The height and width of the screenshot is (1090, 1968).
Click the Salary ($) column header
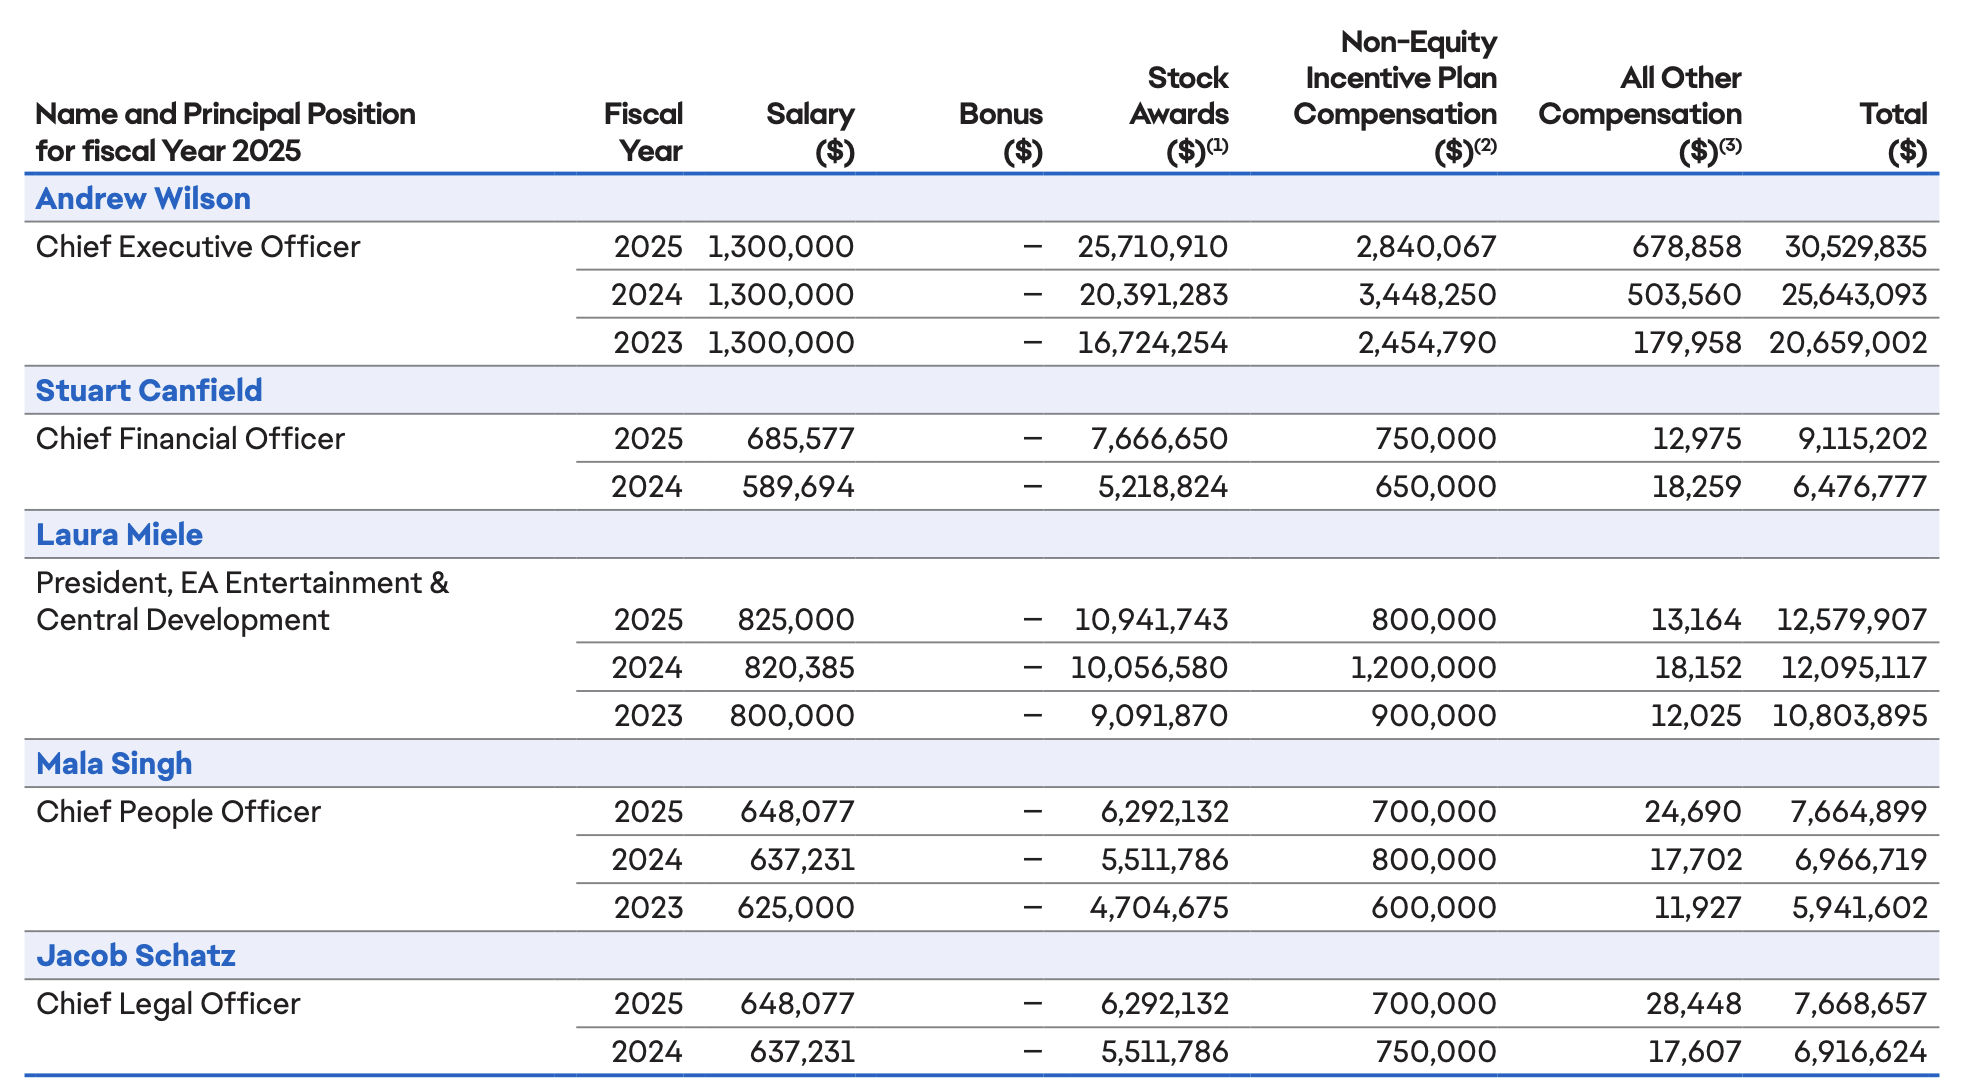tap(811, 132)
